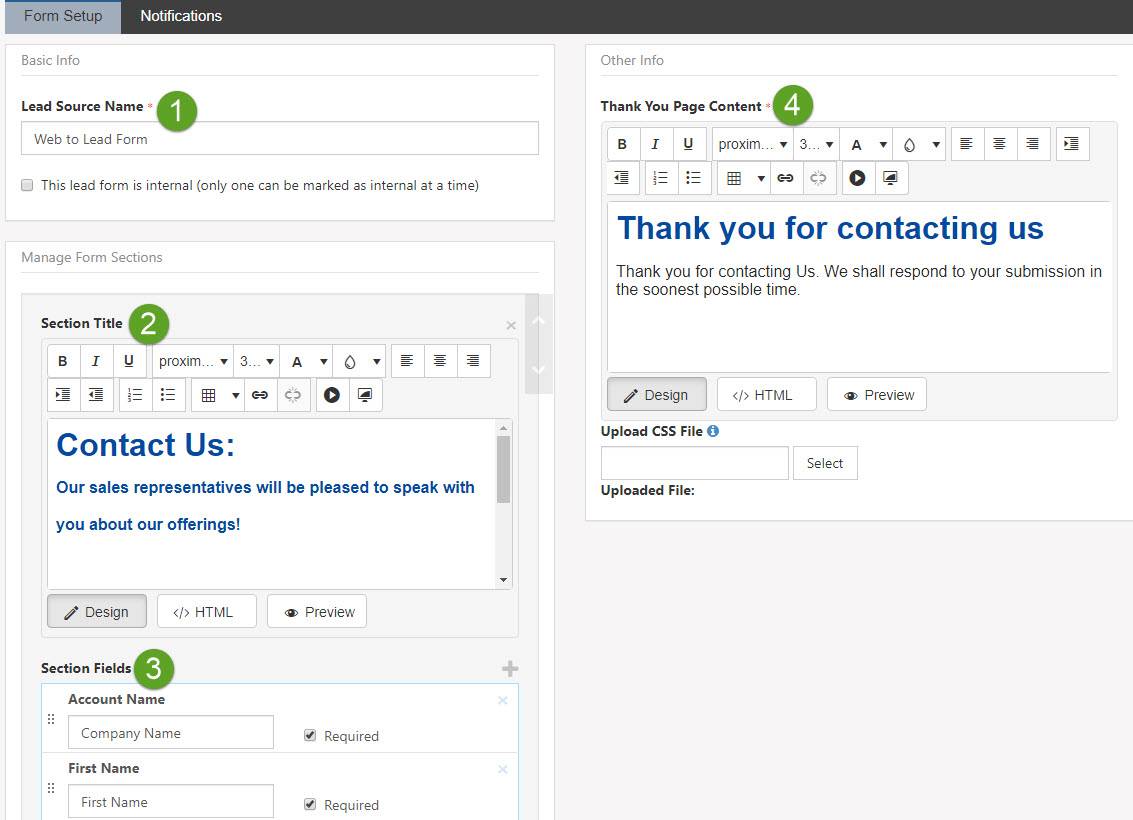Image resolution: width=1133 pixels, height=820 pixels.
Task: Click bullet list icon in Thank You Page toolbar
Action: tap(693, 178)
